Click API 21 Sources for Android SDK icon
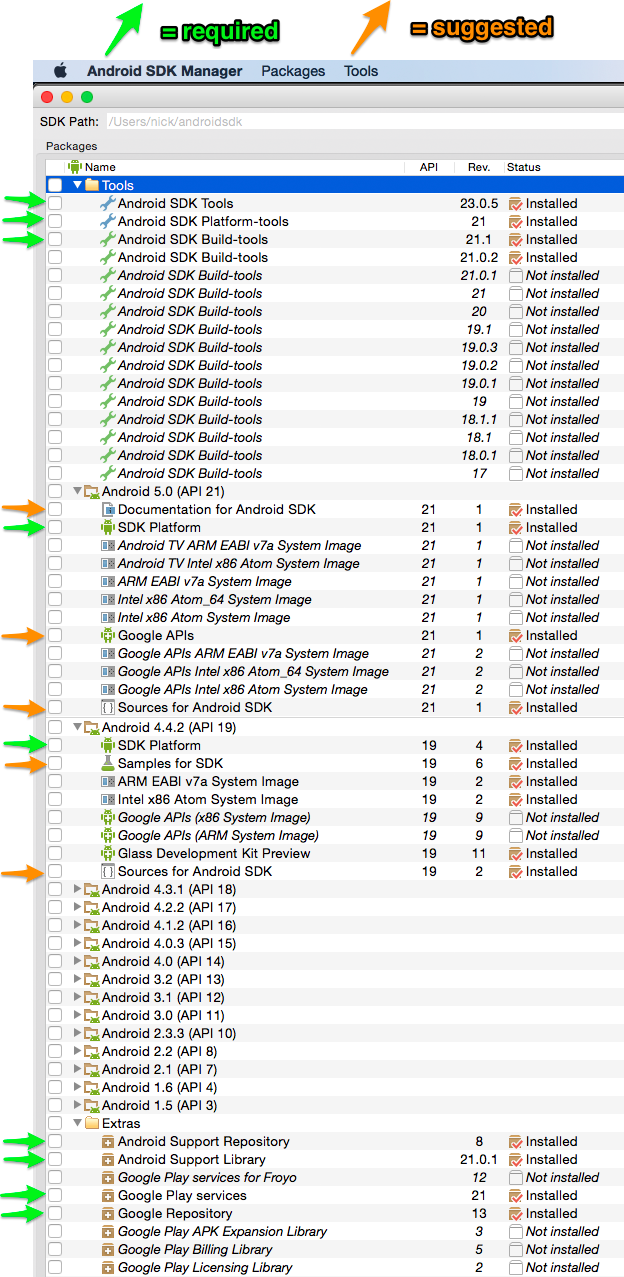This screenshot has width=624, height=1277. [x=108, y=707]
